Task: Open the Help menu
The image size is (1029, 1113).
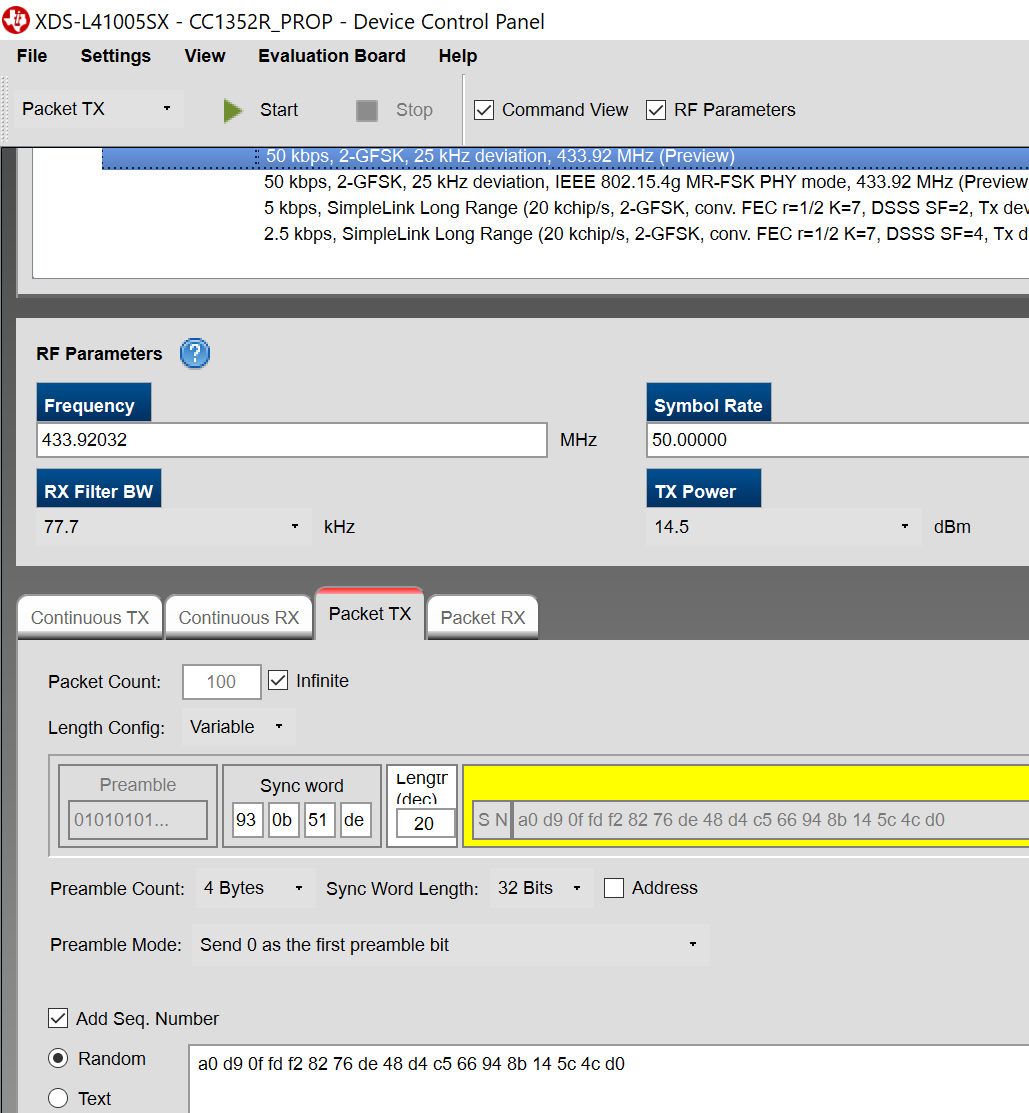Action: [x=458, y=56]
